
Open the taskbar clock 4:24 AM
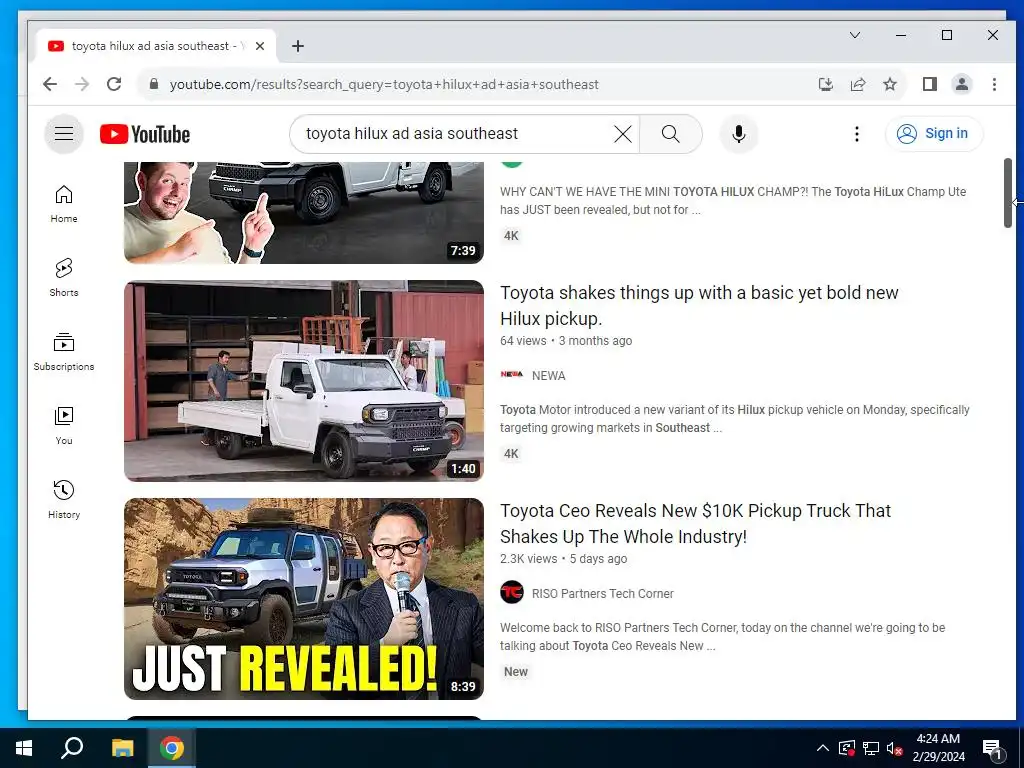pyautogui.click(x=938, y=748)
